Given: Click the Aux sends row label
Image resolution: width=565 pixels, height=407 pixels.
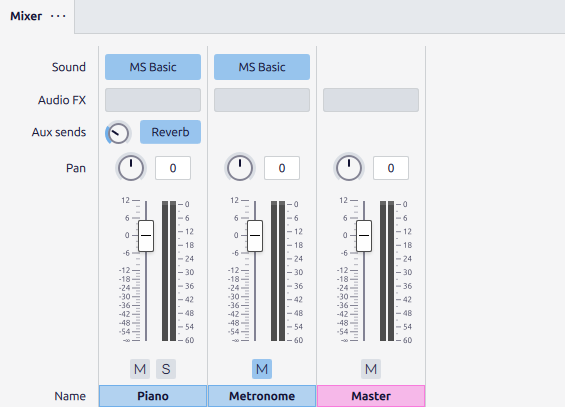Looking at the screenshot, I should [59, 132].
